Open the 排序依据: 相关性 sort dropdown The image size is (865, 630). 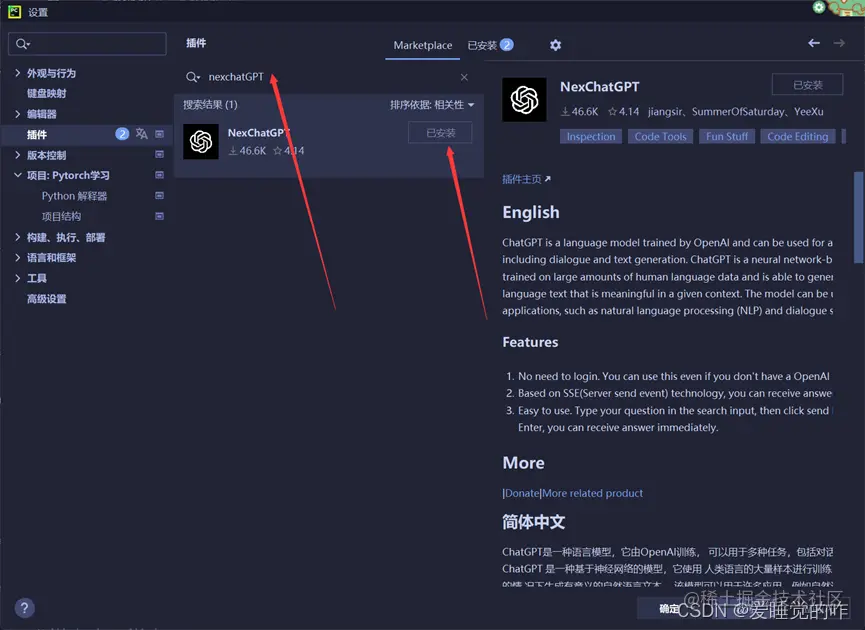[x=432, y=105]
